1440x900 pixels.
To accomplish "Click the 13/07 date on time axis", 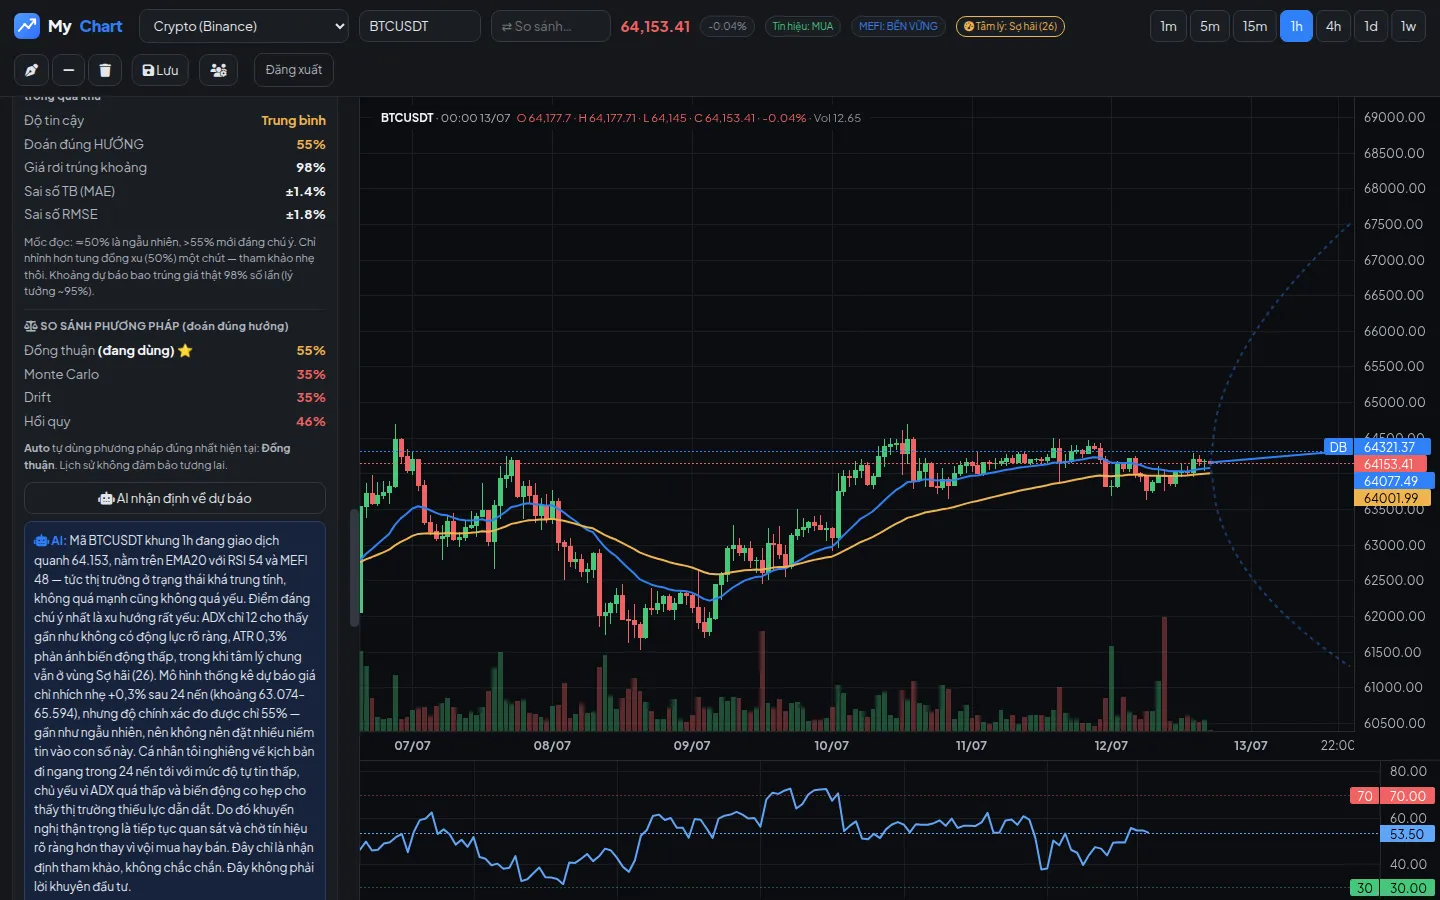I will tap(1250, 745).
